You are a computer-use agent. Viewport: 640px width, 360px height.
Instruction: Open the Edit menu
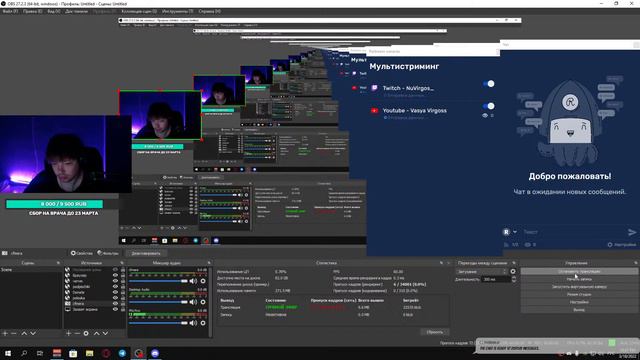coord(32,11)
